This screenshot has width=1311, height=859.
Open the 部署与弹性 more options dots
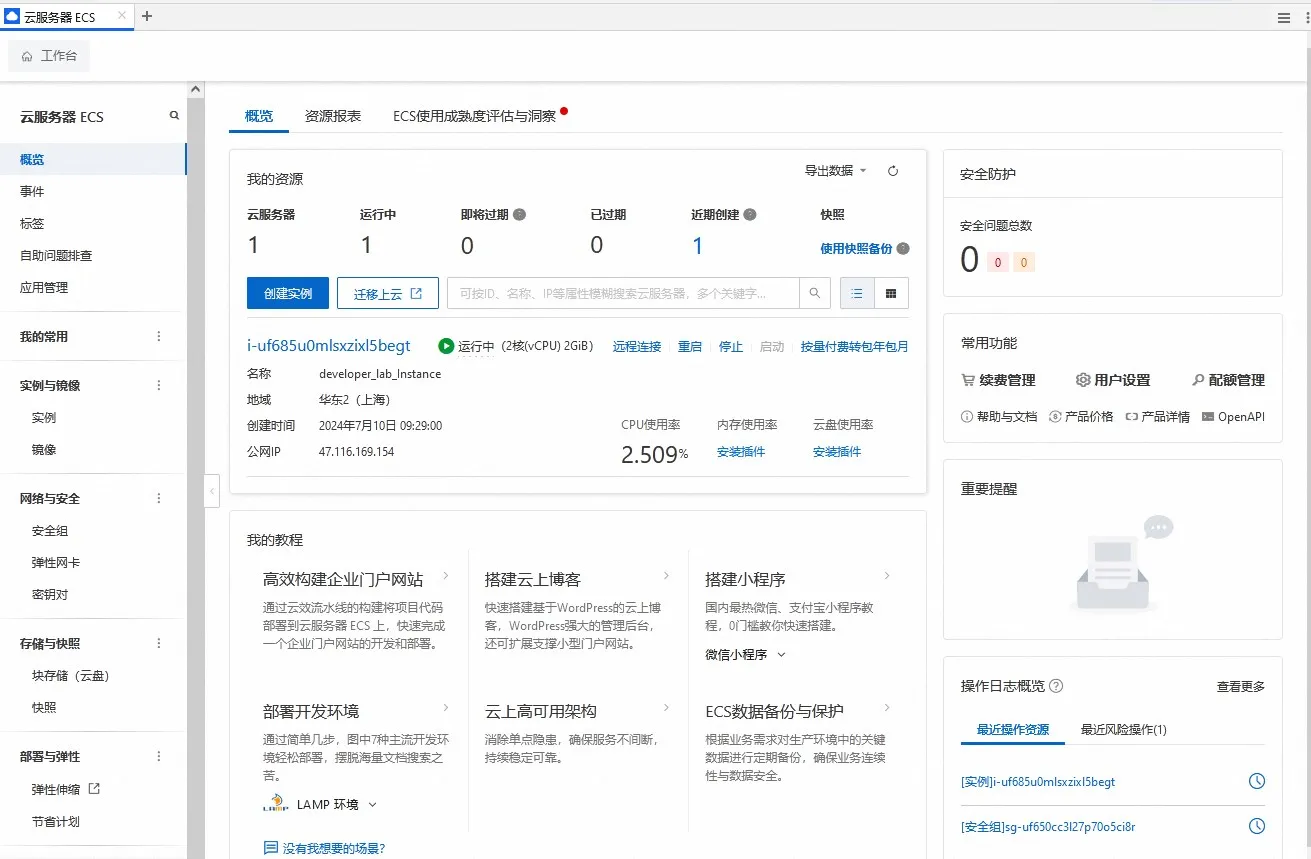(x=158, y=756)
